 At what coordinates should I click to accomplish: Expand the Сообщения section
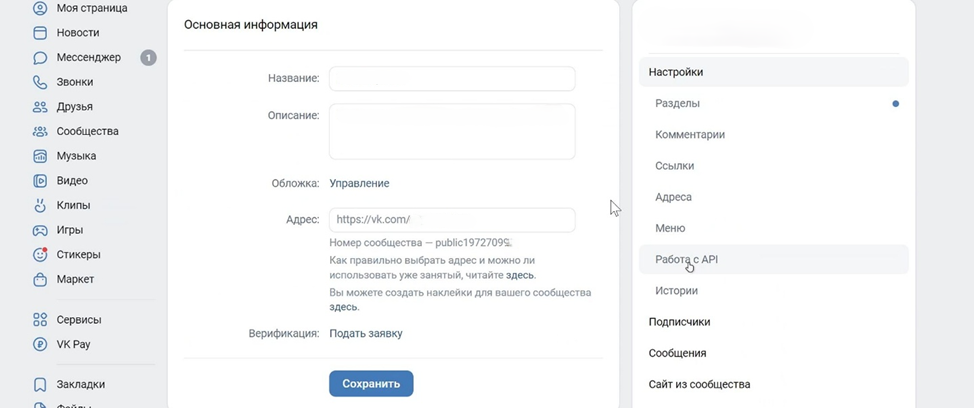click(x=677, y=353)
